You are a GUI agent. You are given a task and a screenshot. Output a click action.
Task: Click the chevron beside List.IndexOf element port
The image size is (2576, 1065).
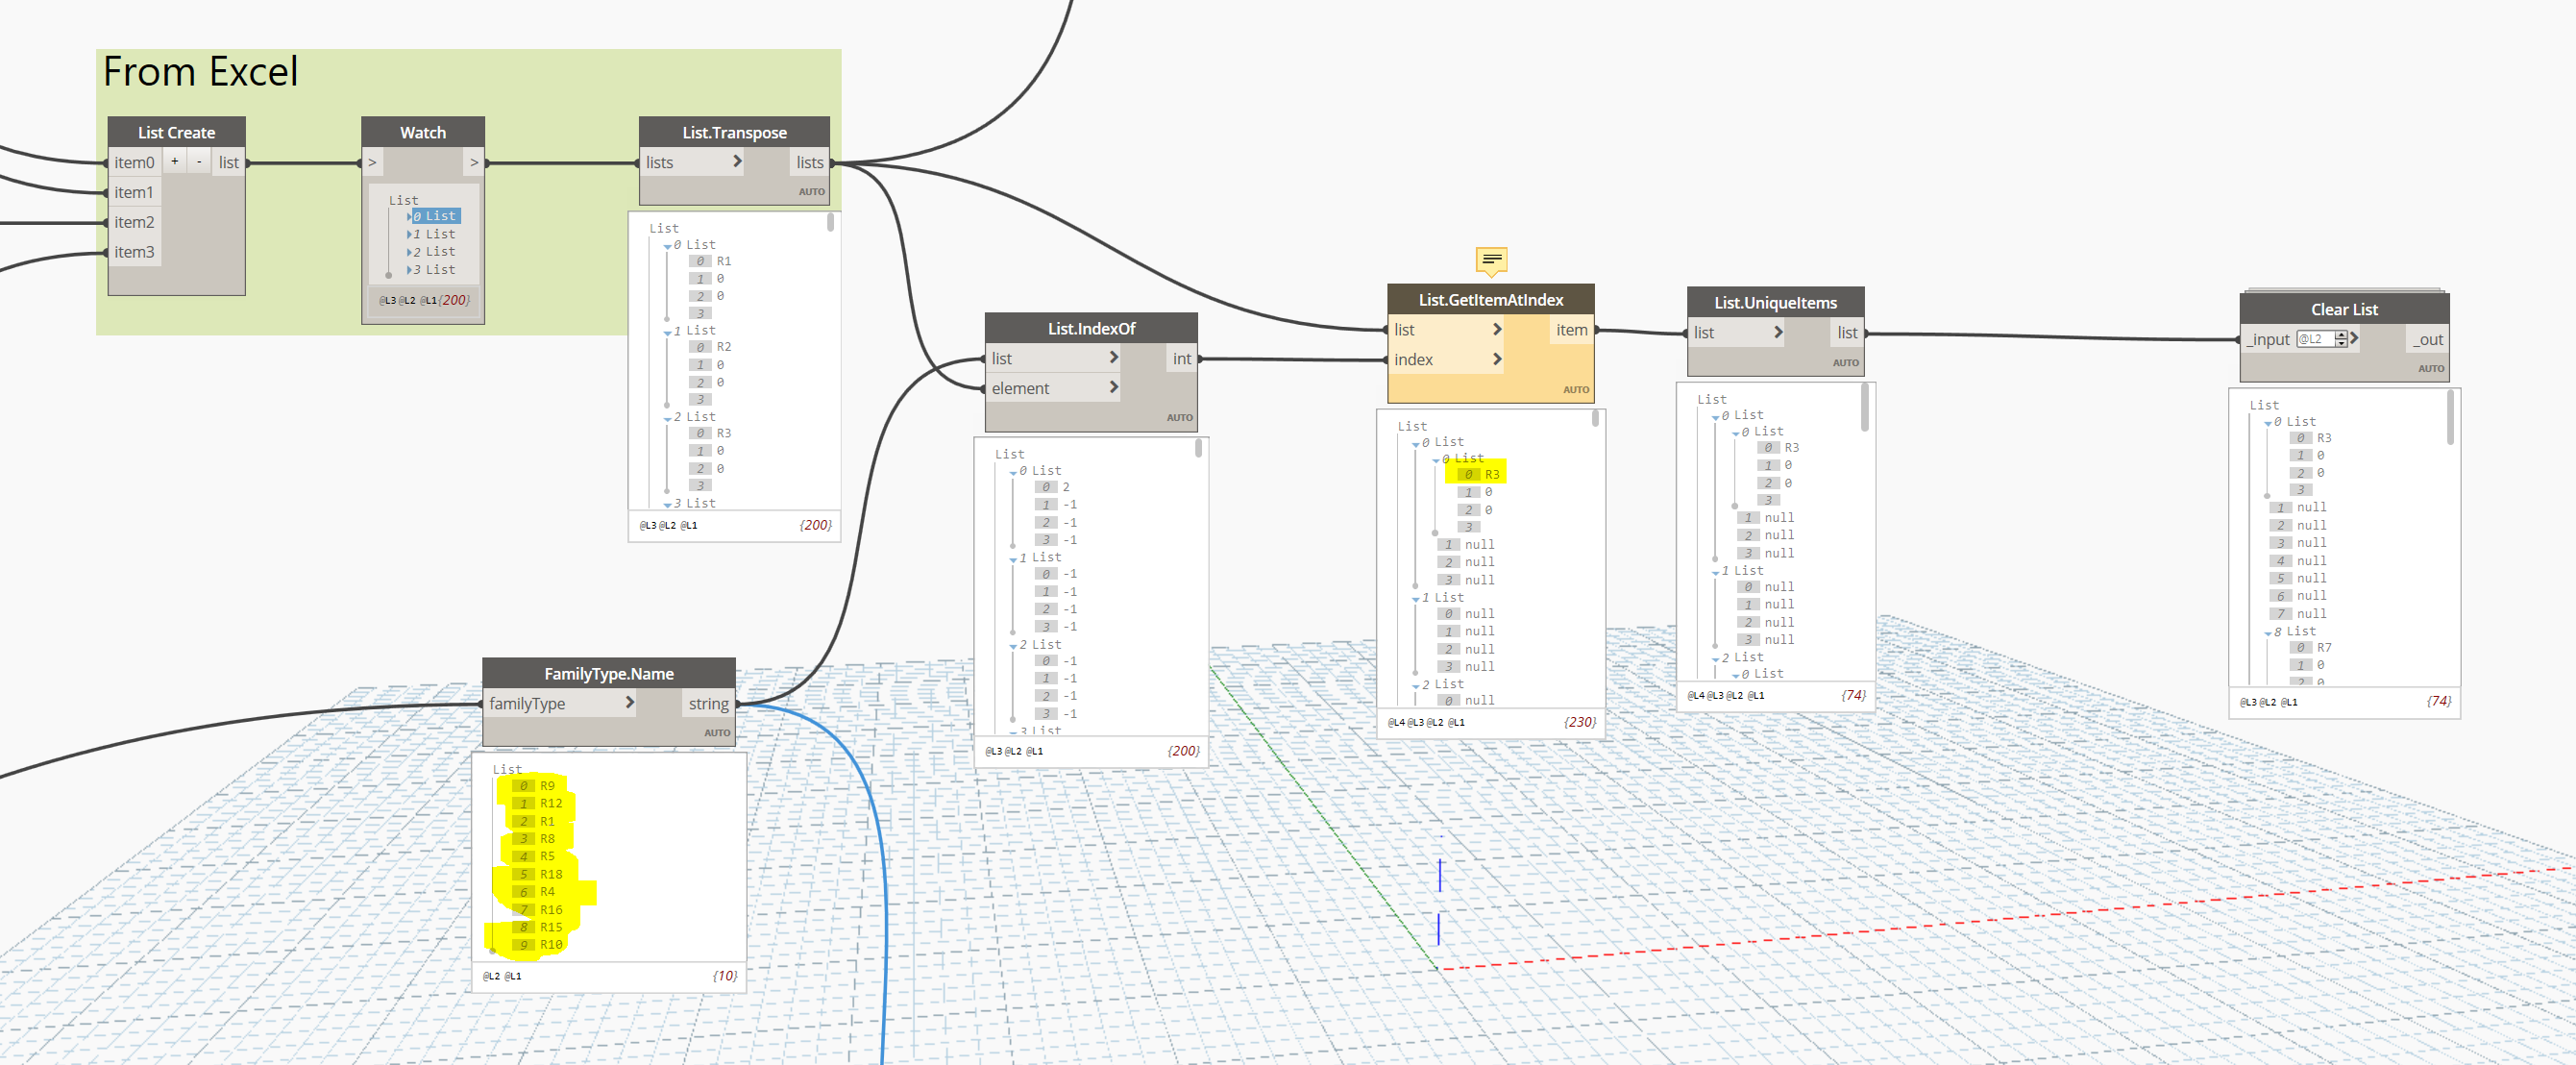click(1113, 387)
